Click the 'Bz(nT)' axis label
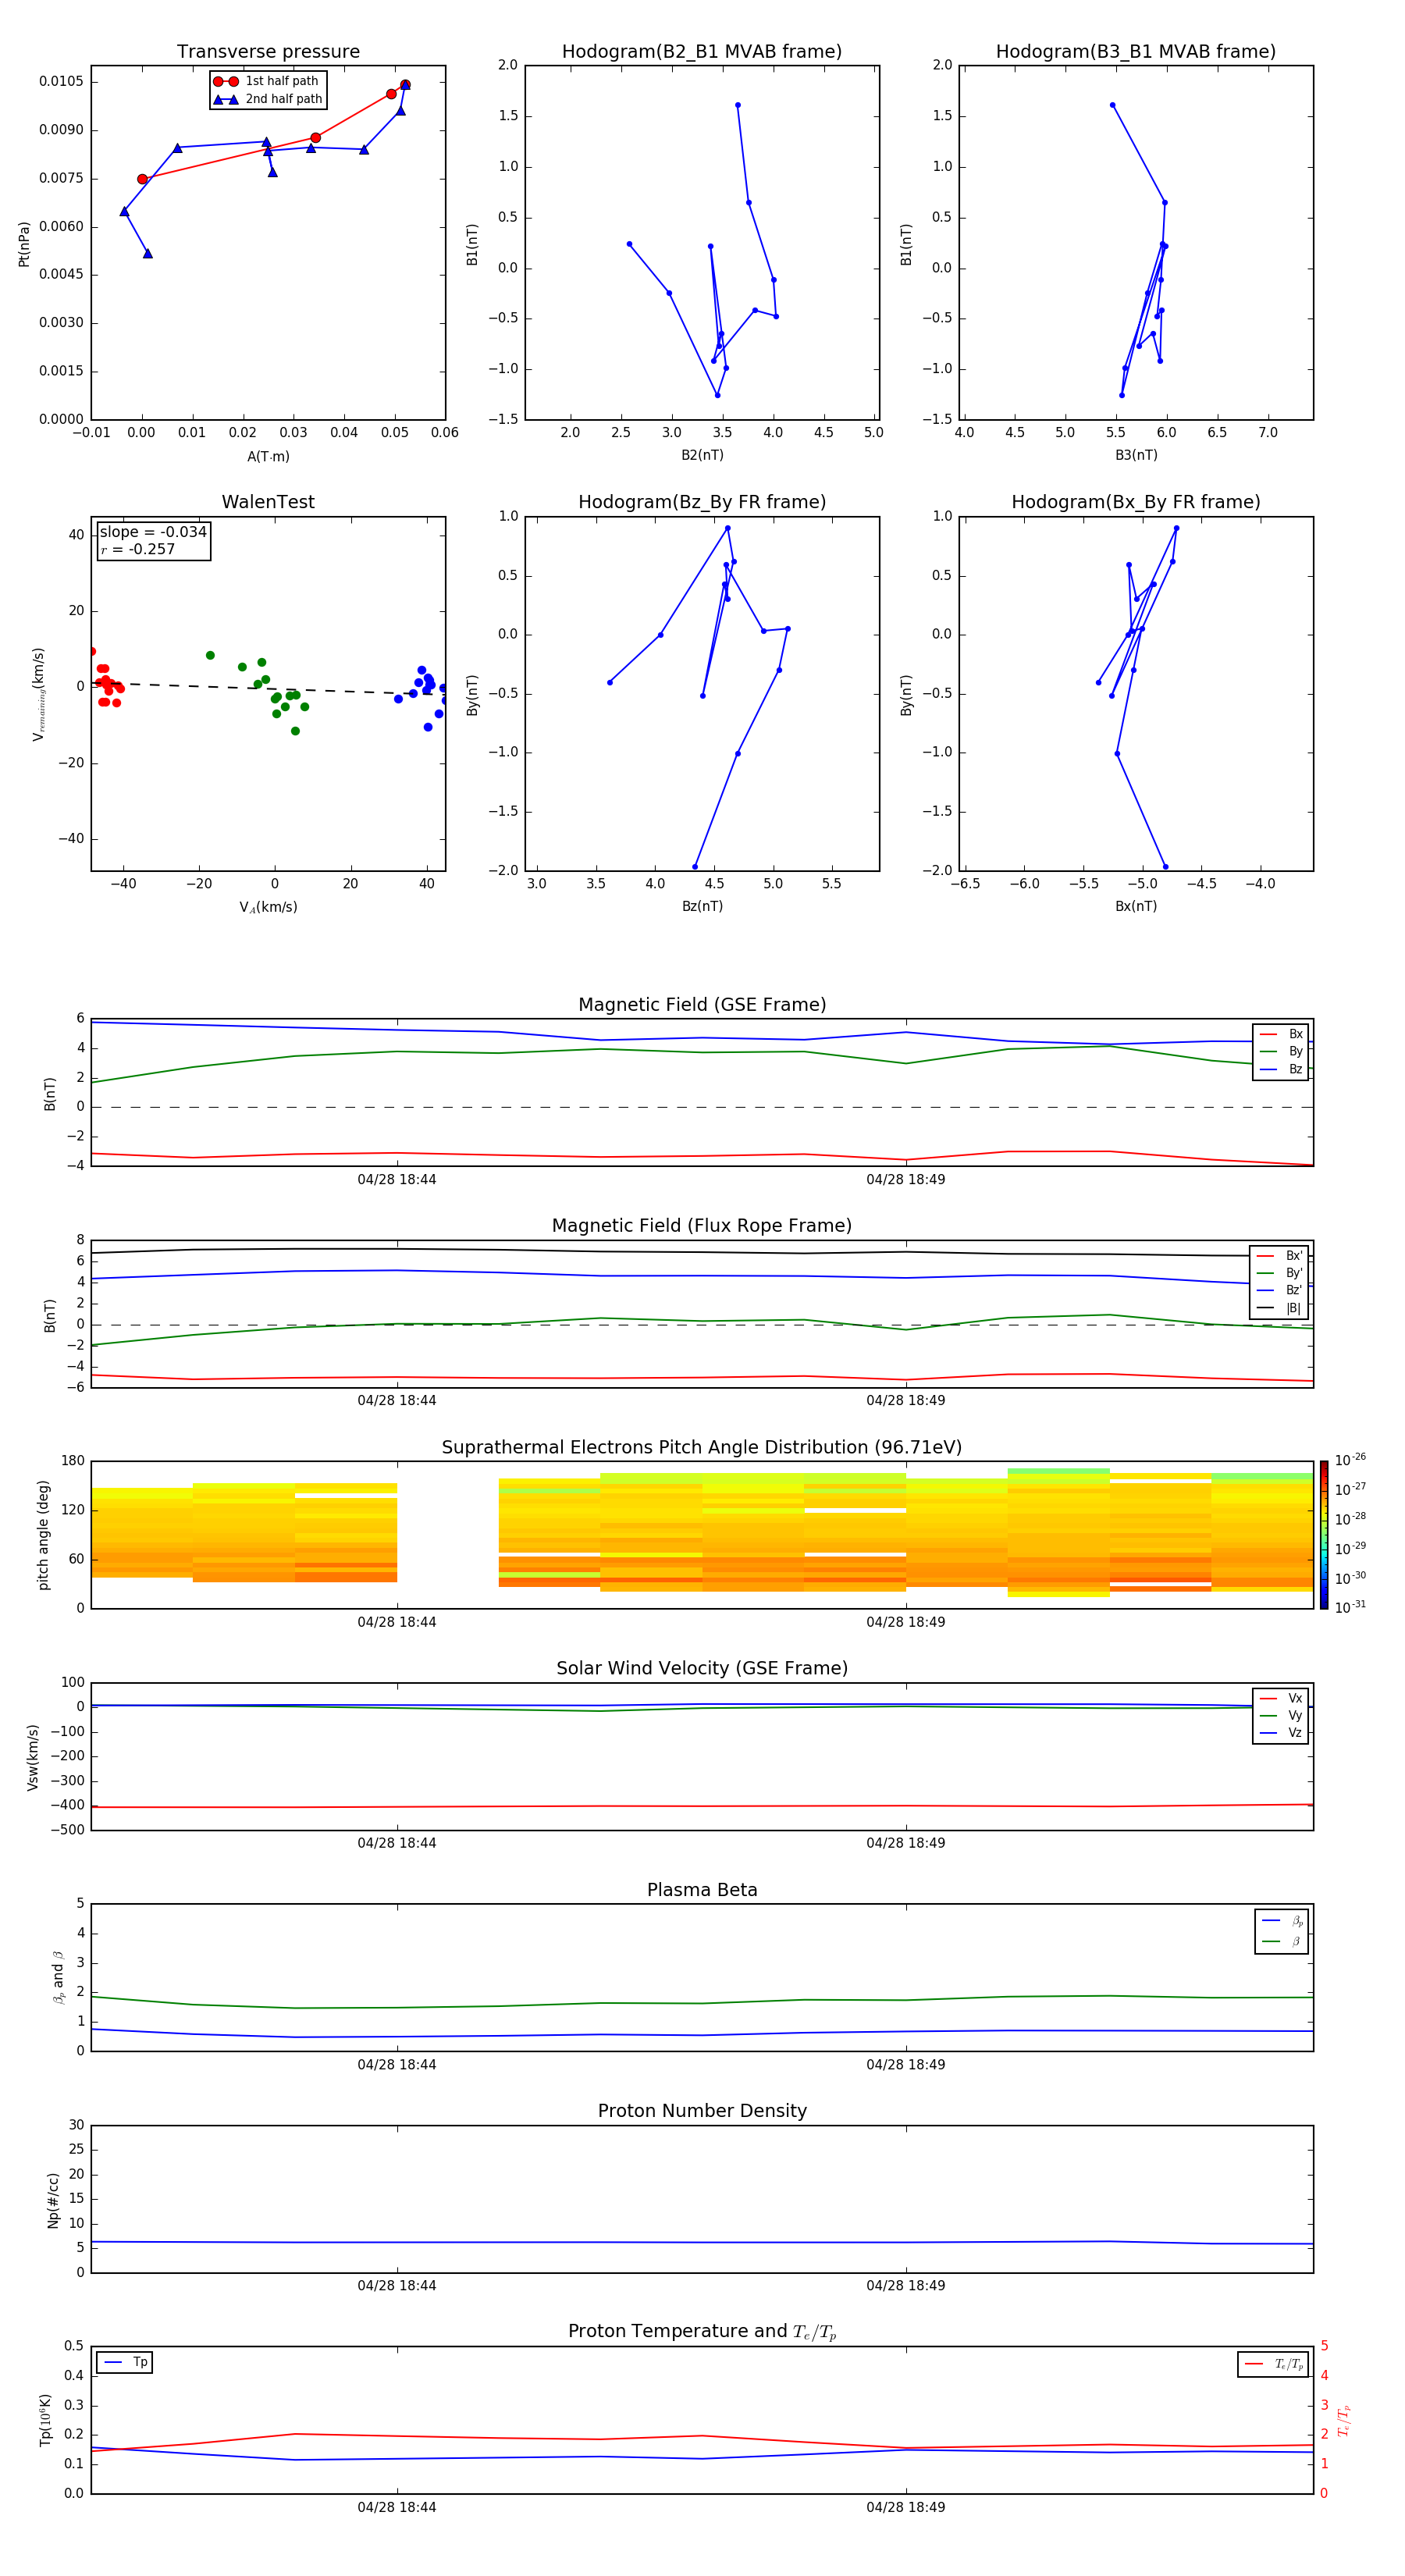 click(x=702, y=906)
